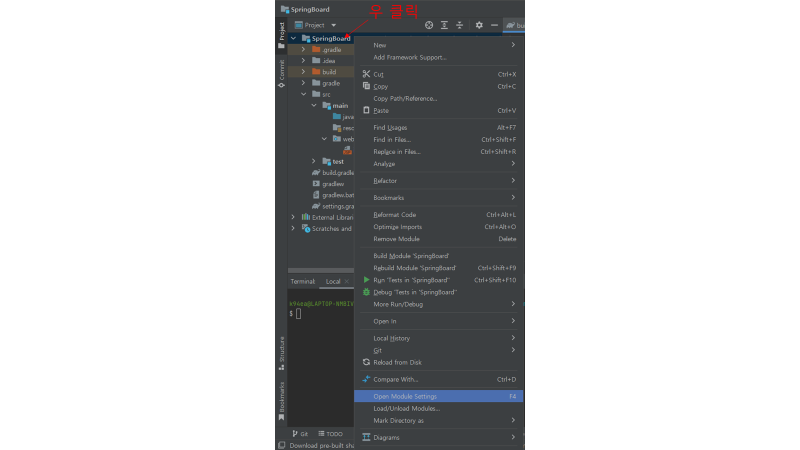This screenshot has height=450, width=800.
Task: Collapse the SpringBoard root node
Action: tap(292, 38)
